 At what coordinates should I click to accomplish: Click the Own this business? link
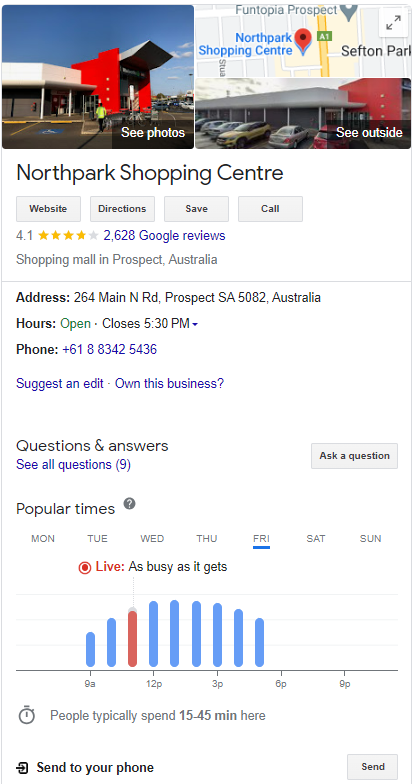coord(170,384)
